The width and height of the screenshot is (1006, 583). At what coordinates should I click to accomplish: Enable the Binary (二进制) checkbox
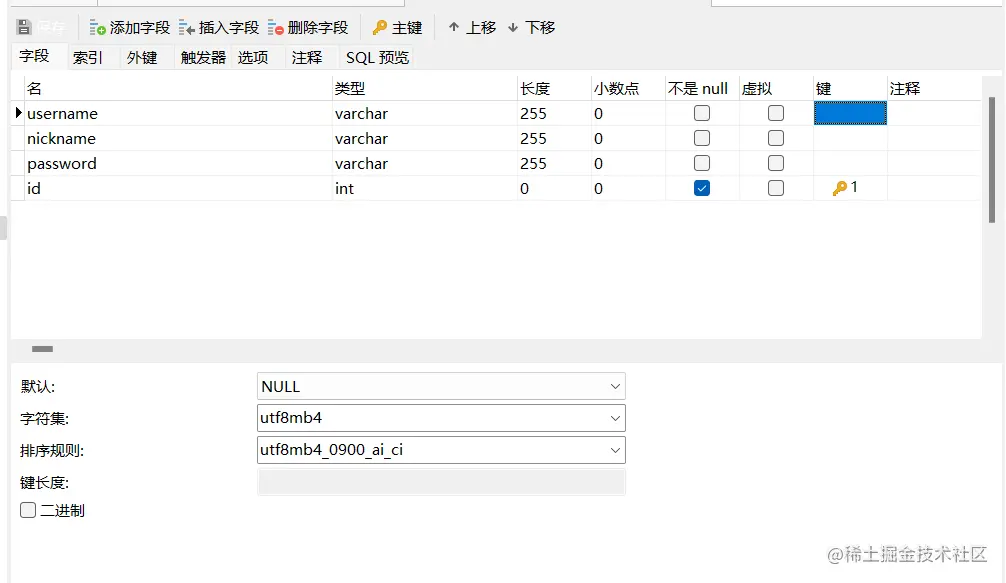(28, 510)
